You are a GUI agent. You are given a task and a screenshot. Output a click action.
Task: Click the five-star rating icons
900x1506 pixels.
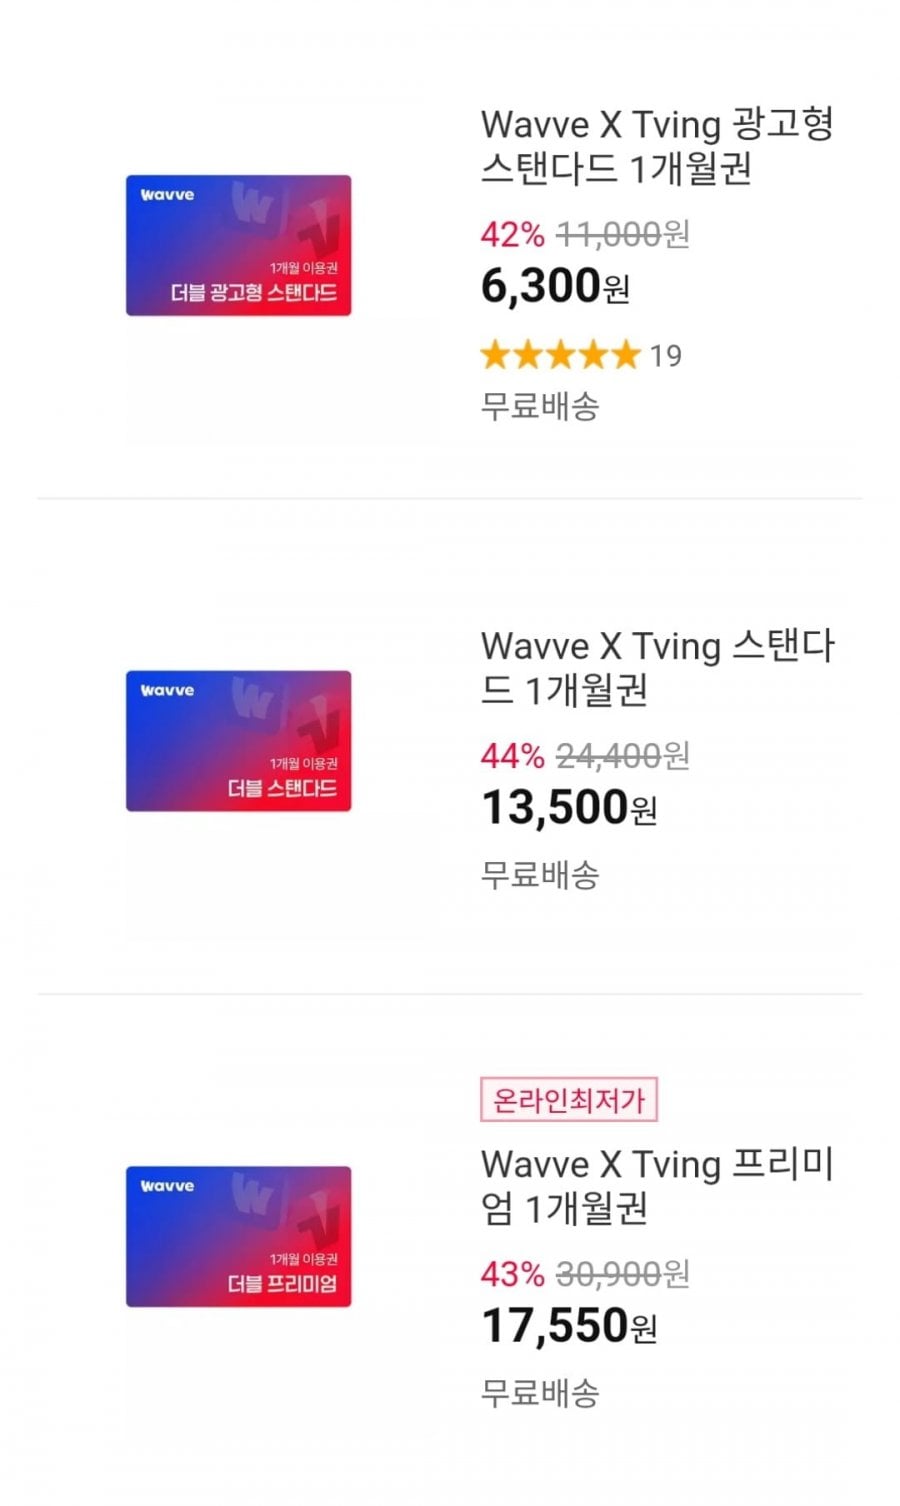(x=559, y=355)
